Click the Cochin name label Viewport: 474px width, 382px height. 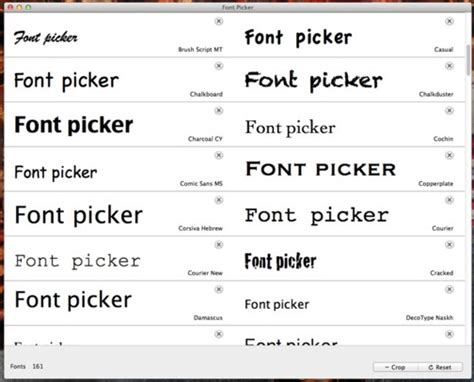click(x=443, y=139)
